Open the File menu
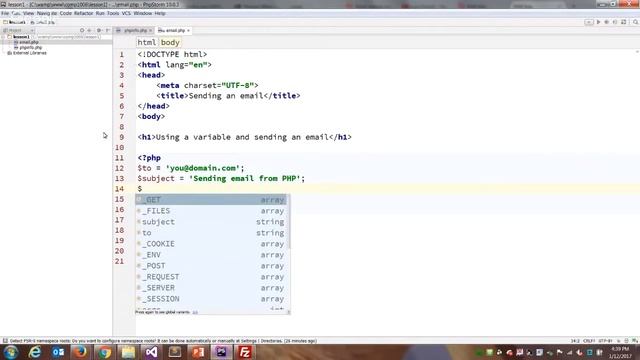Image resolution: width=640 pixels, height=360 pixels. [5, 13]
